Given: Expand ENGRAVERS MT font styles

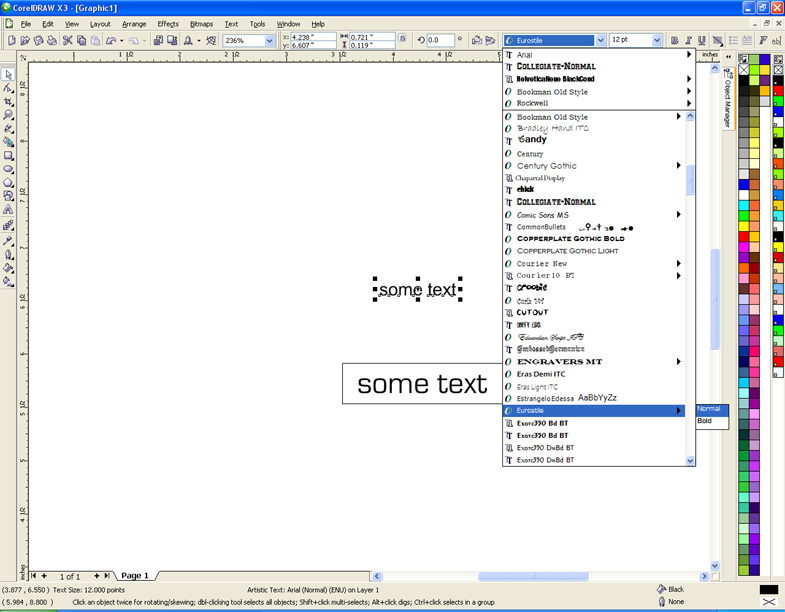Looking at the screenshot, I should pyautogui.click(x=679, y=362).
